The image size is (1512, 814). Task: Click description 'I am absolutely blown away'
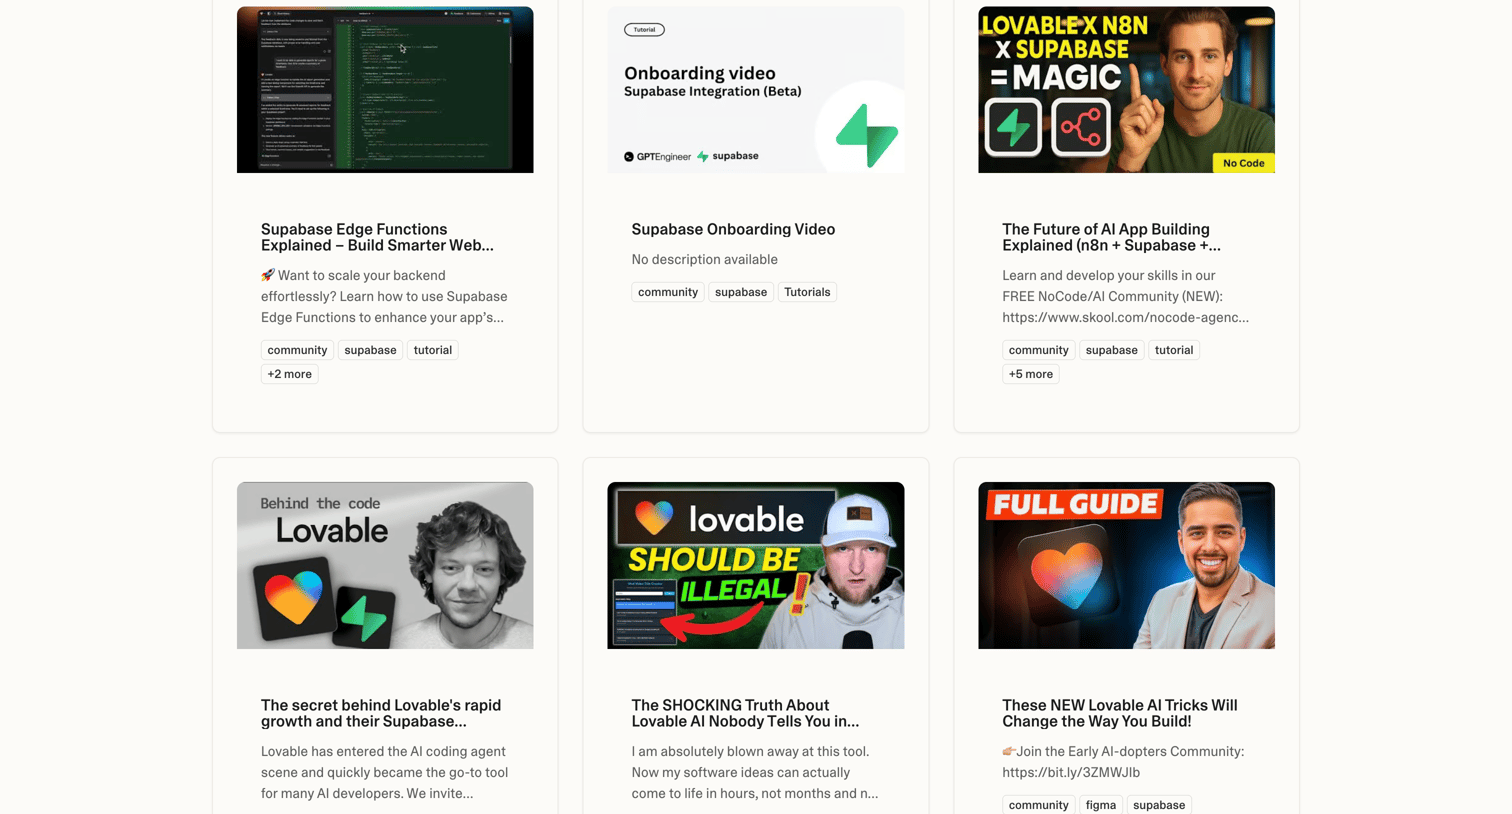tap(755, 772)
